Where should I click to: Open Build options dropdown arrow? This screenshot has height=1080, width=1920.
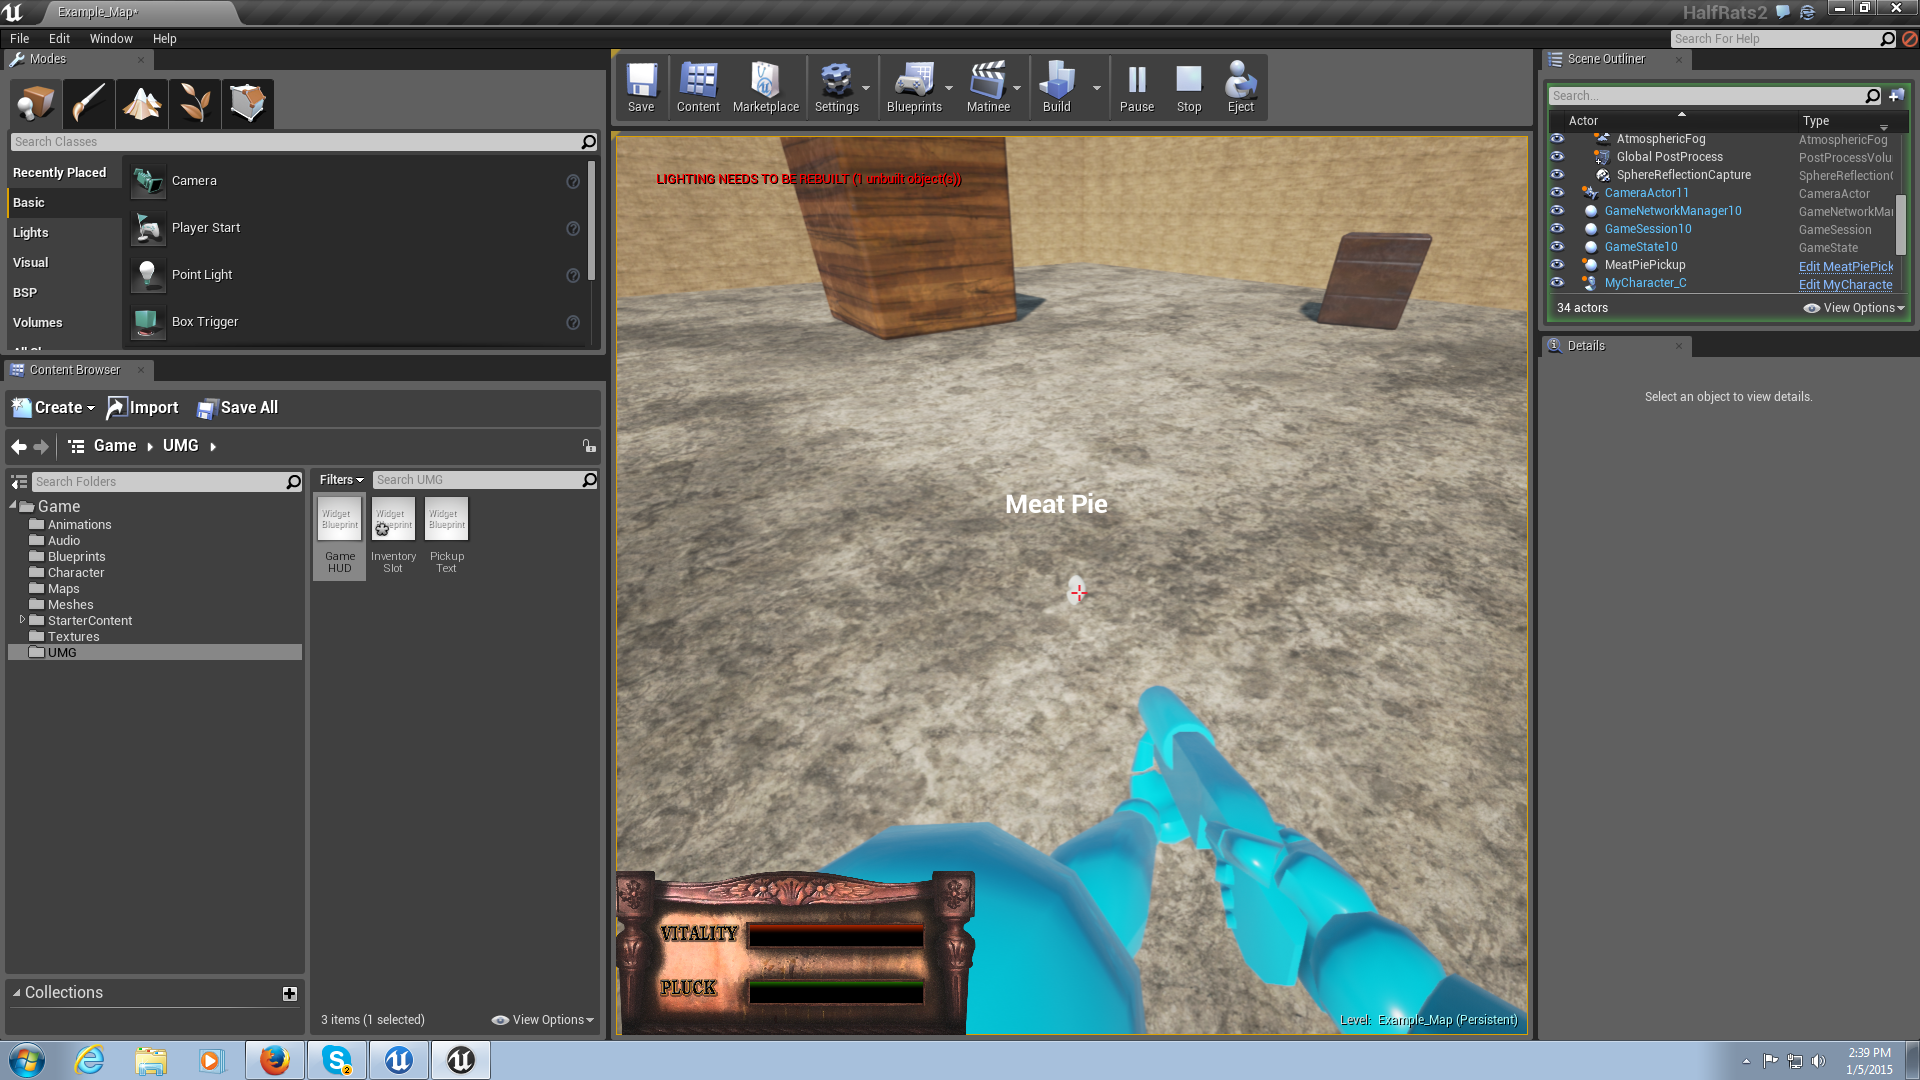click(1097, 88)
